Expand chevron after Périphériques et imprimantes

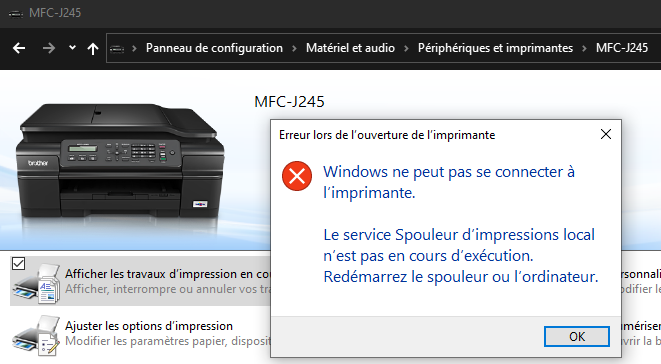click(584, 49)
